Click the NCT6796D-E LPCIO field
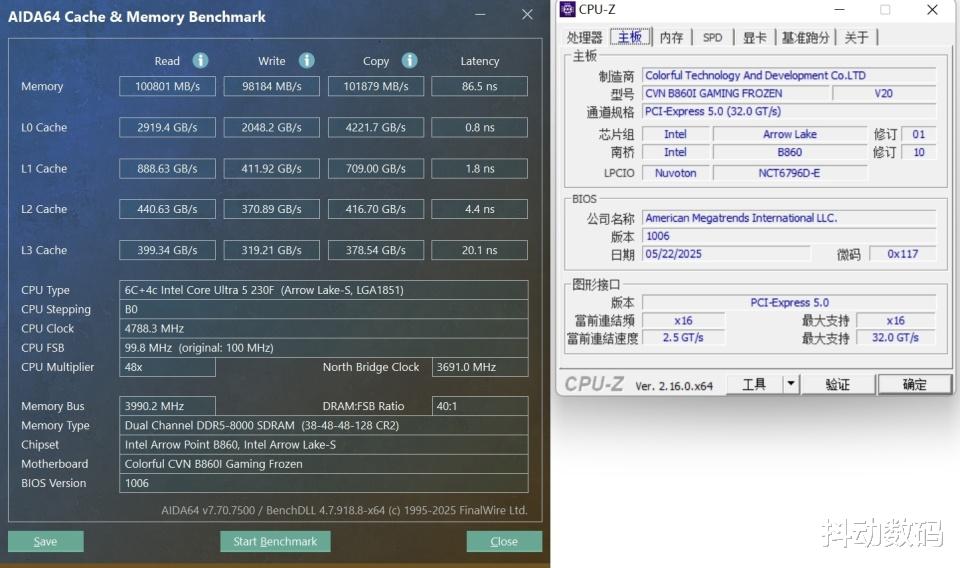This screenshot has width=960, height=568. click(x=790, y=173)
